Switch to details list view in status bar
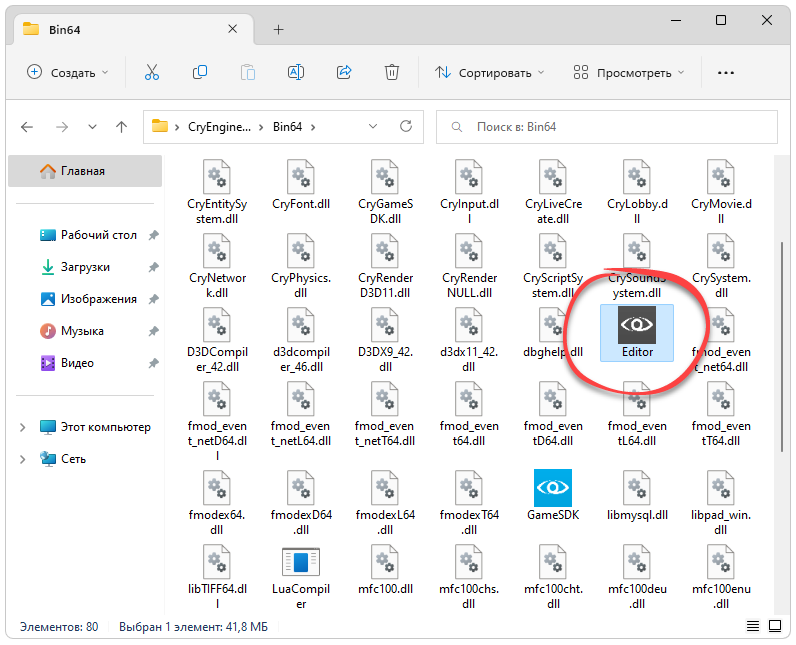Image resolution: width=796 pixels, height=645 pixels. (753, 627)
